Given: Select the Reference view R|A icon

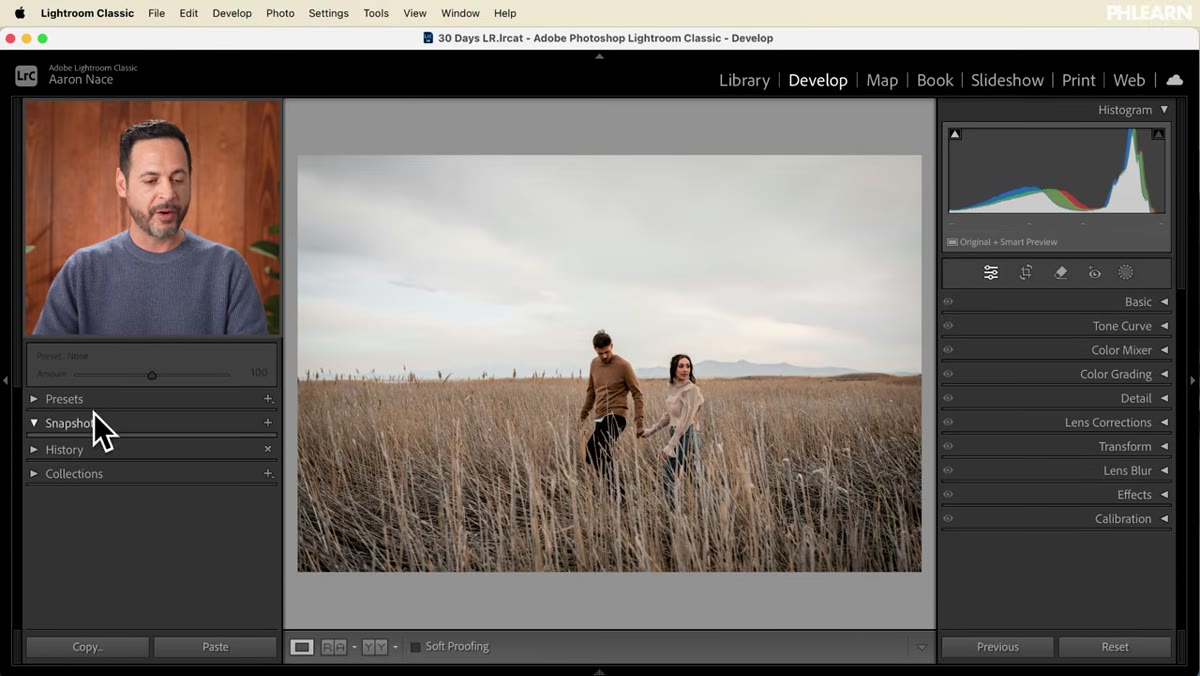Looking at the screenshot, I should coord(333,647).
